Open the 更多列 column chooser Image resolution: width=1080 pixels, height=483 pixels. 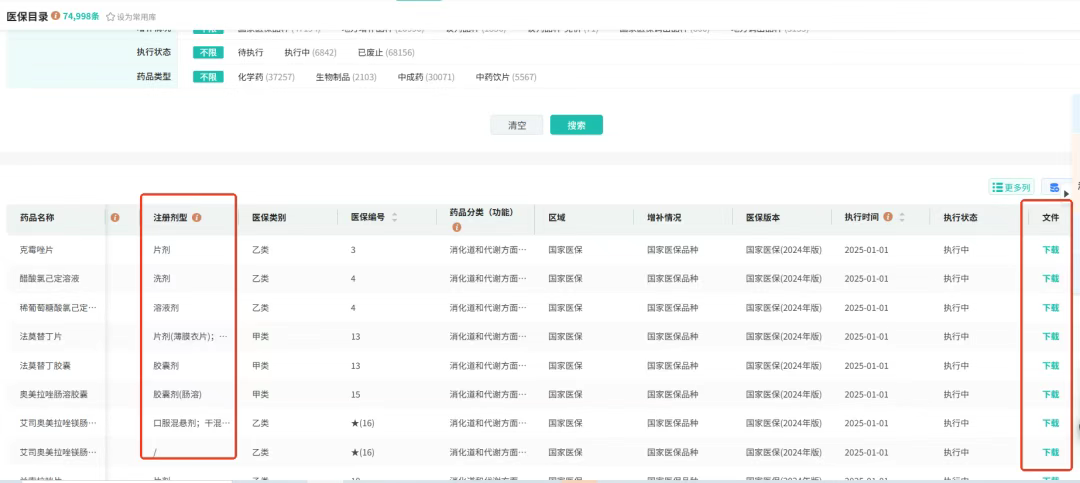point(1010,187)
